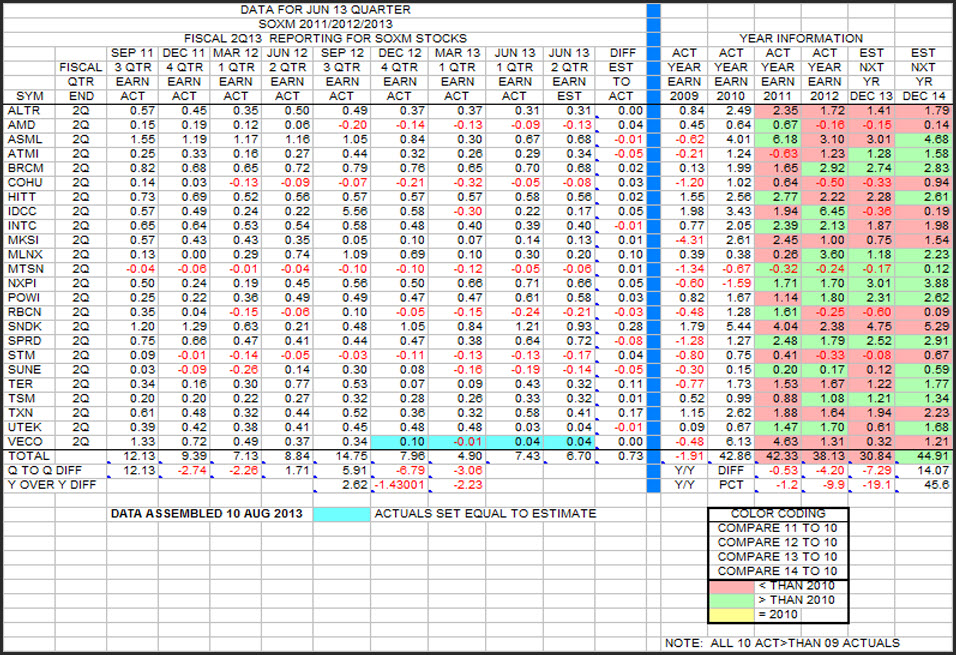Select the ASML symbol cell
956x655 pixels.
point(29,140)
